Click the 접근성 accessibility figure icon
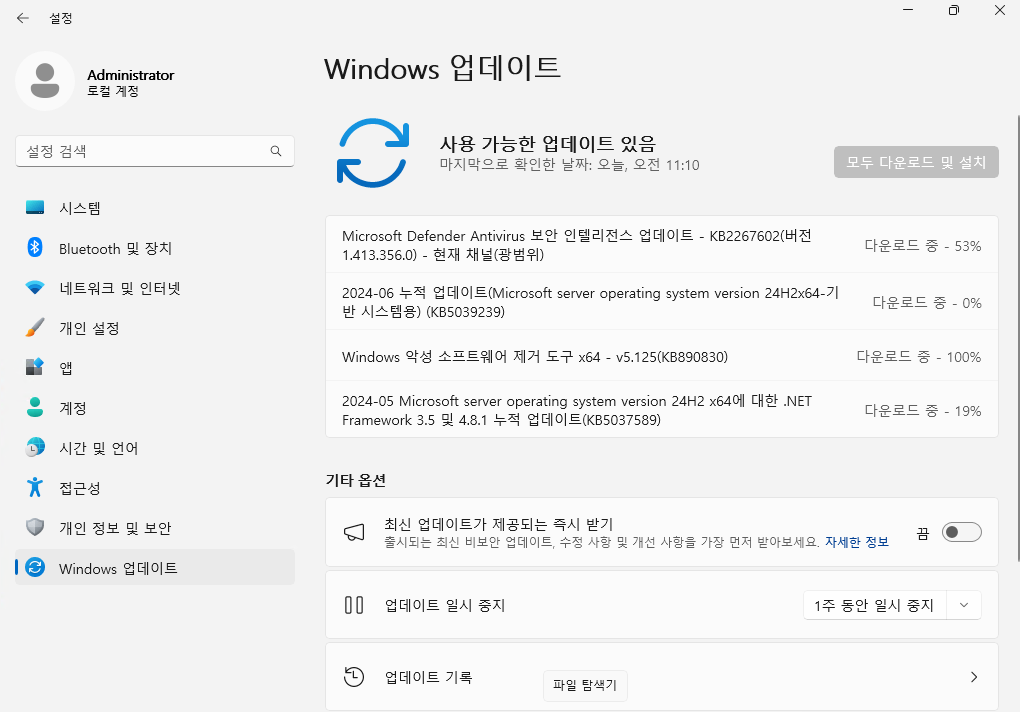Viewport: 1020px width, 712px height. coord(35,488)
